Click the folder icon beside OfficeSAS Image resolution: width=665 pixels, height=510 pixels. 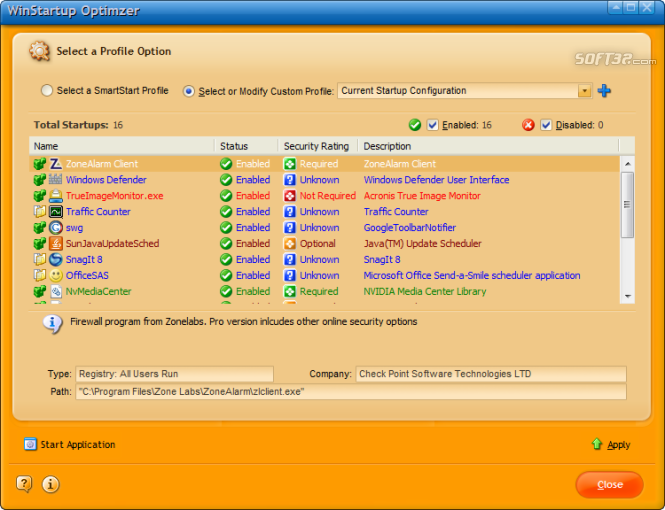(39, 276)
